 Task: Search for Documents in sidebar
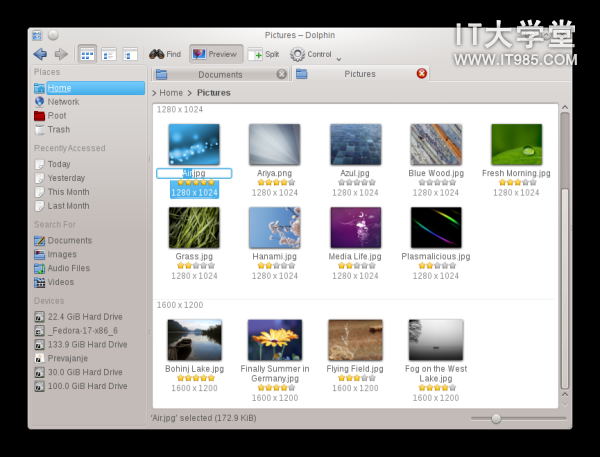tap(89, 240)
